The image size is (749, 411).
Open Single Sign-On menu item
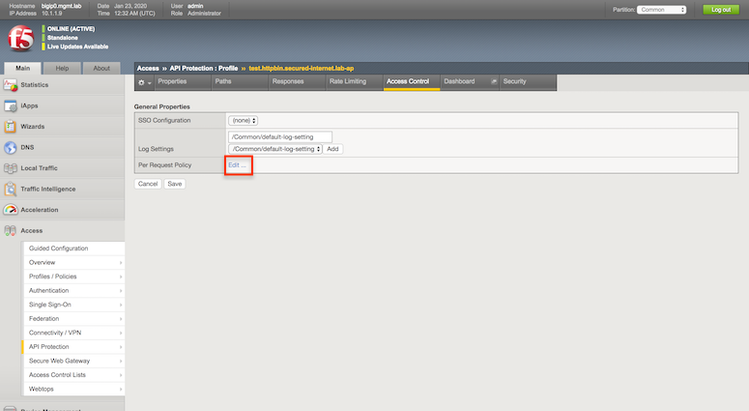[74, 305]
